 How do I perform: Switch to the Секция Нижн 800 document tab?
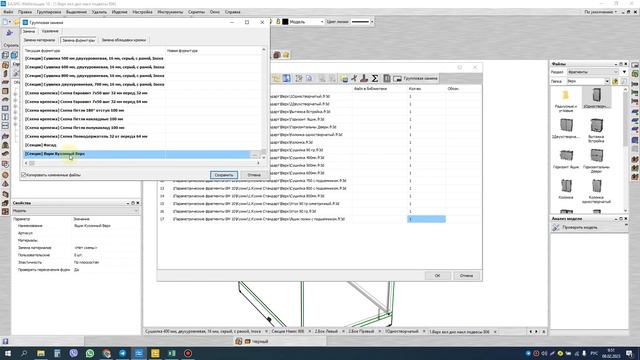pos(288,331)
